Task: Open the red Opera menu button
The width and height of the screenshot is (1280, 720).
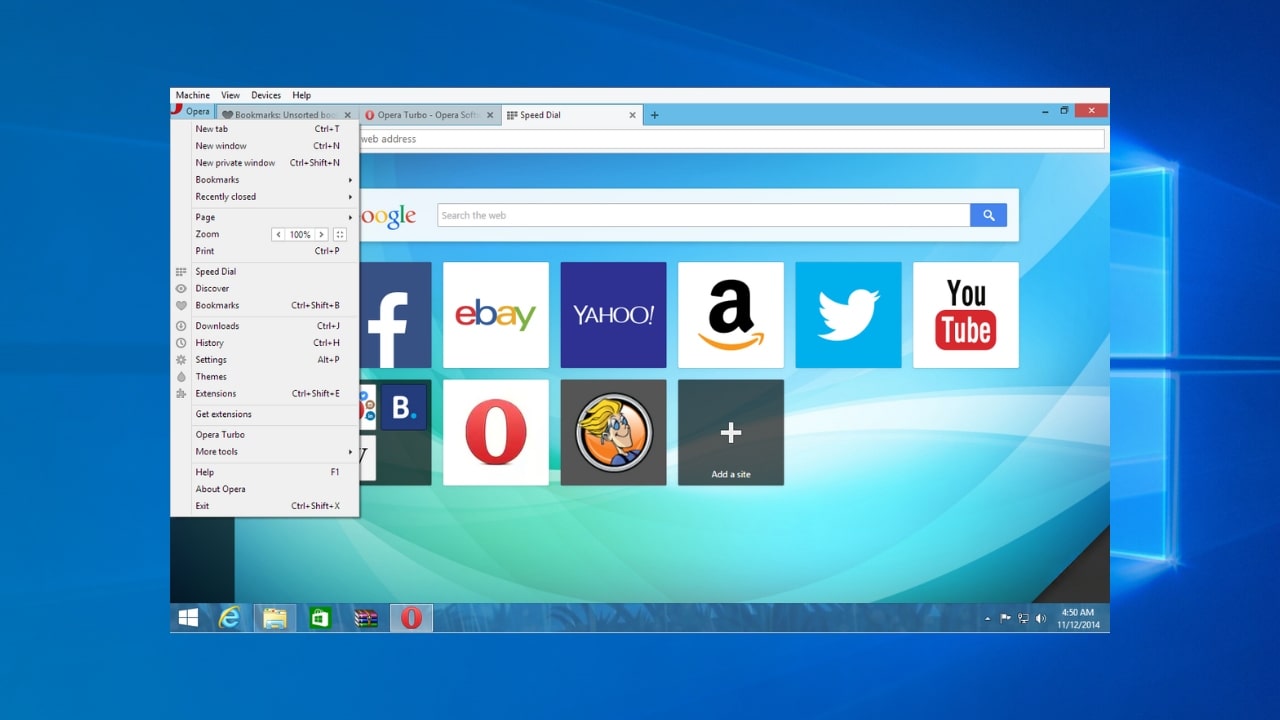Action: tap(191, 112)
